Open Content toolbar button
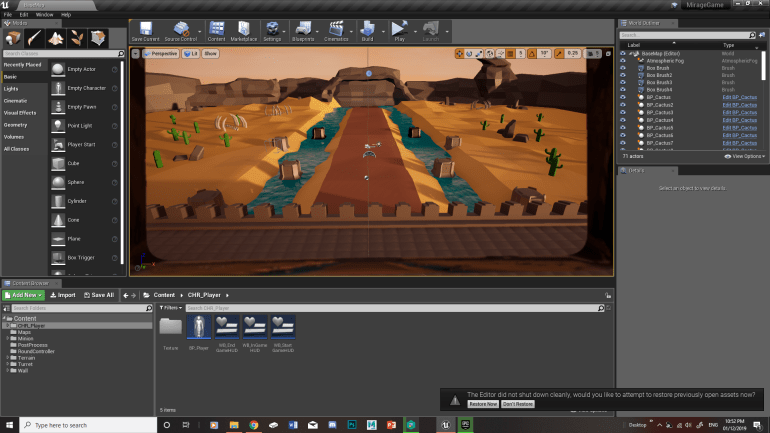The image size is (770, 433). click(x=216, y=31)
